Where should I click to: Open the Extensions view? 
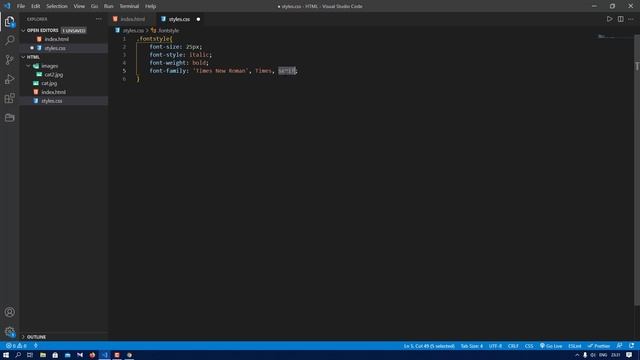(9, 98)
